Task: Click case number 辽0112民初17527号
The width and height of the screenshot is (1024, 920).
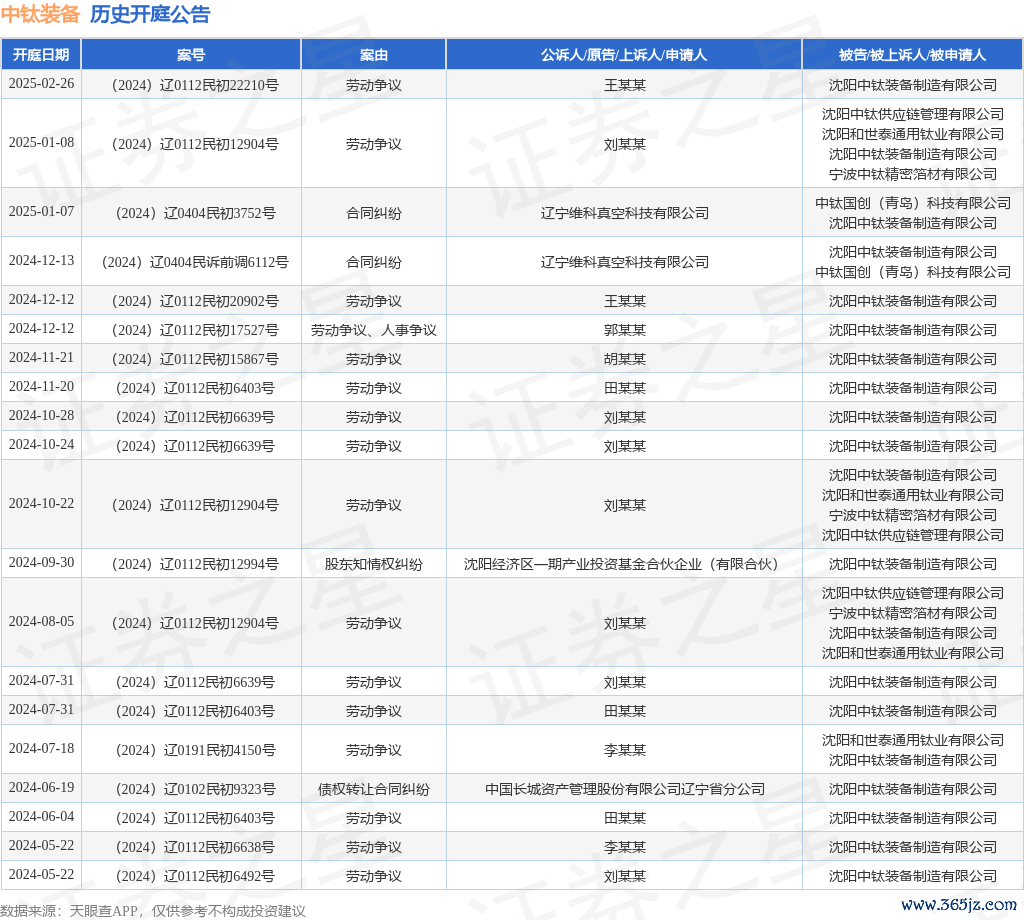Action: click(x=195, y=330)
